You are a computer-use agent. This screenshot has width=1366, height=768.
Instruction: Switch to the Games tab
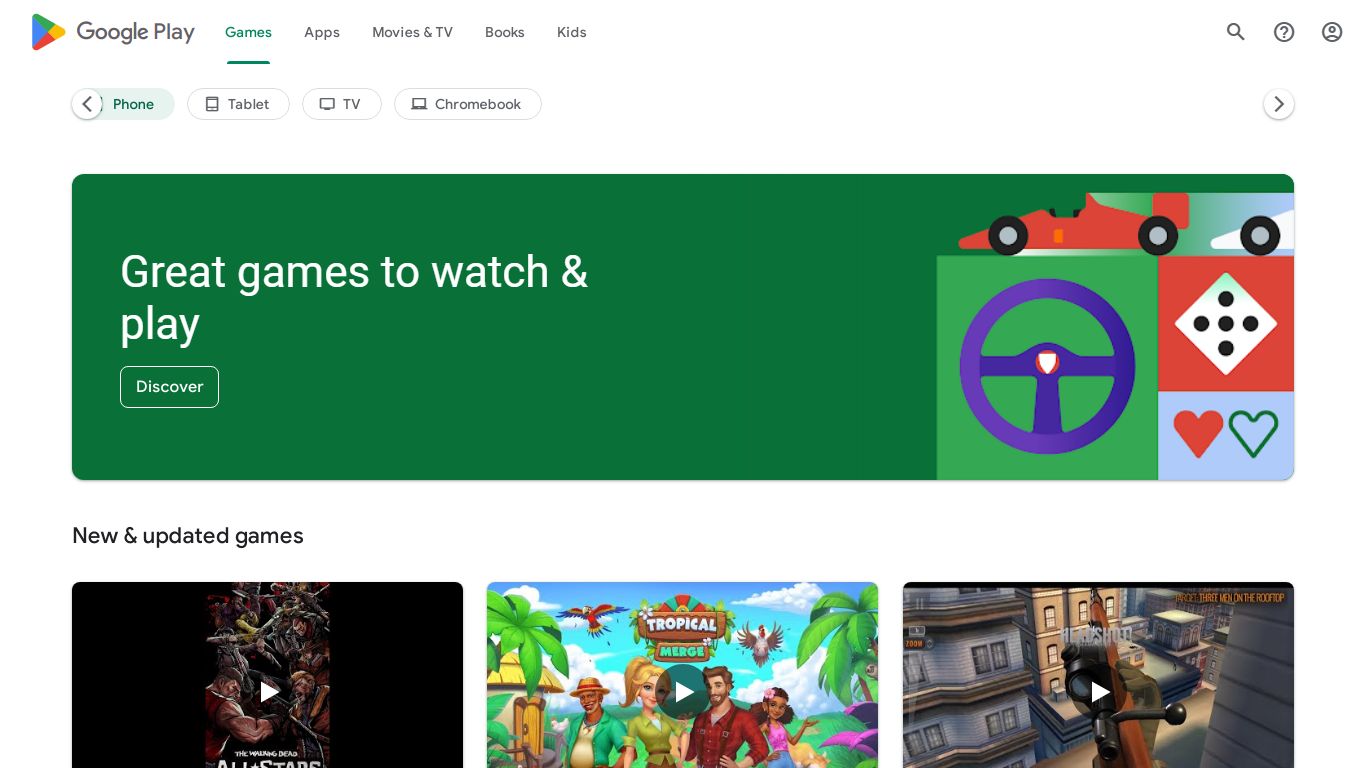(x=248, y=32)
